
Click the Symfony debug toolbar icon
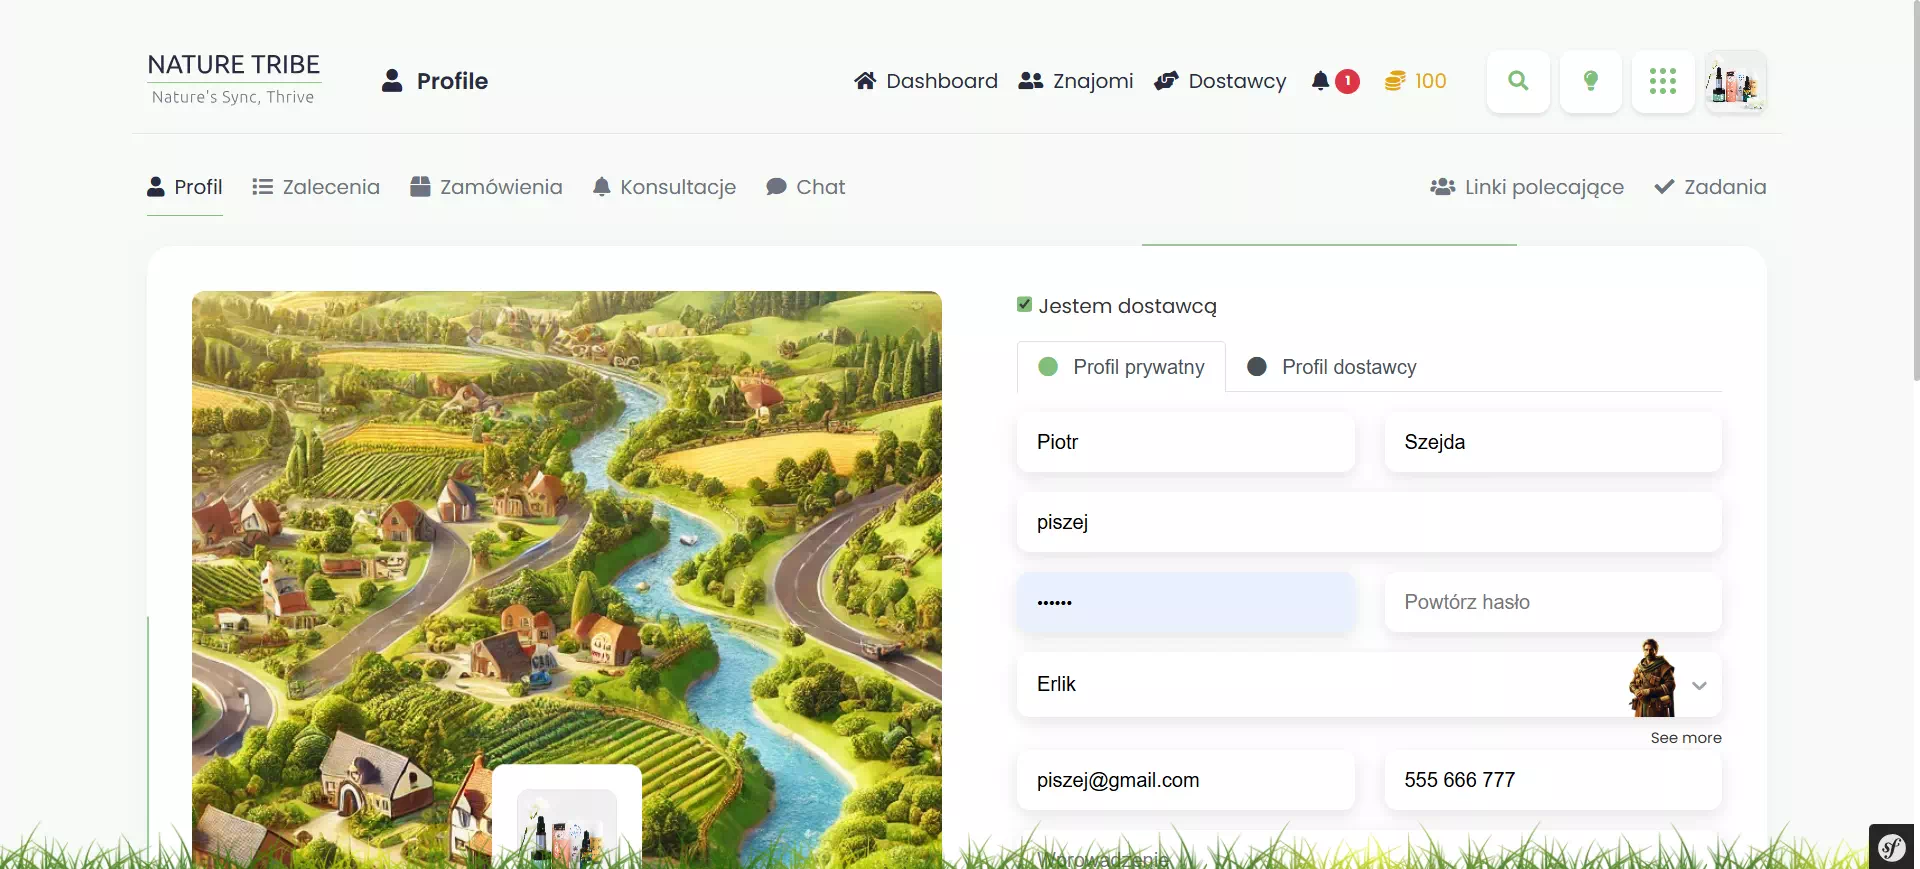pos(1891,847)
